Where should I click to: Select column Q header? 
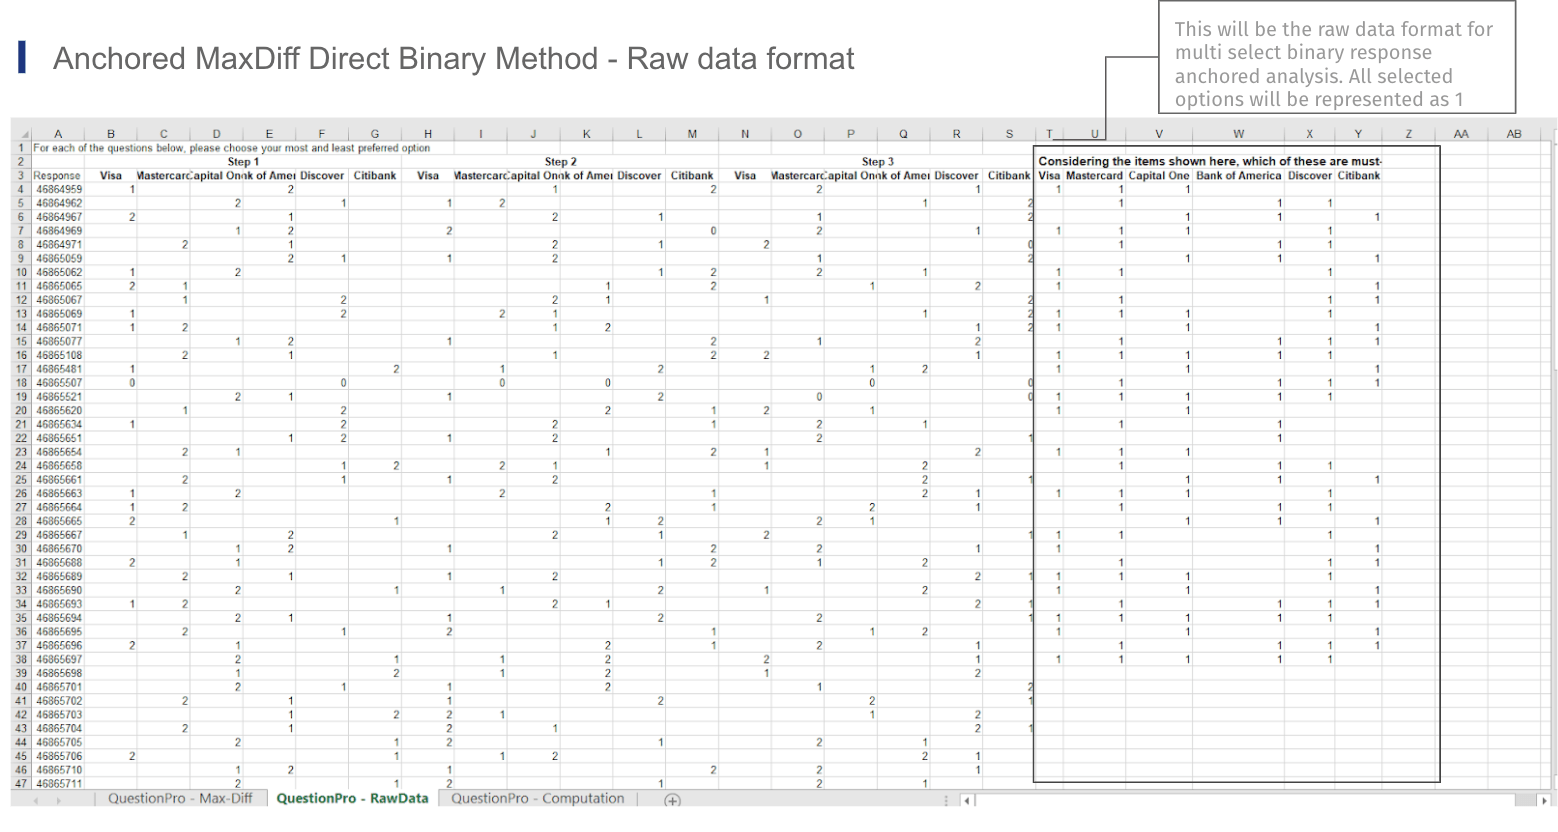[x=904, y=134]
